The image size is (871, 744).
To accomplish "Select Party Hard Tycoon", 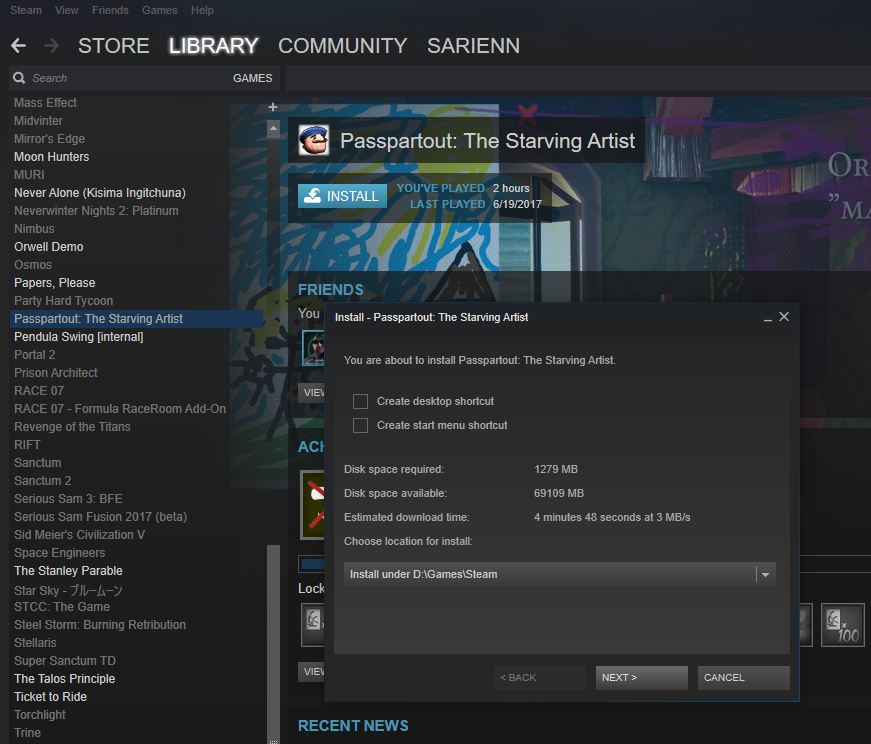I will click(63, 301).
